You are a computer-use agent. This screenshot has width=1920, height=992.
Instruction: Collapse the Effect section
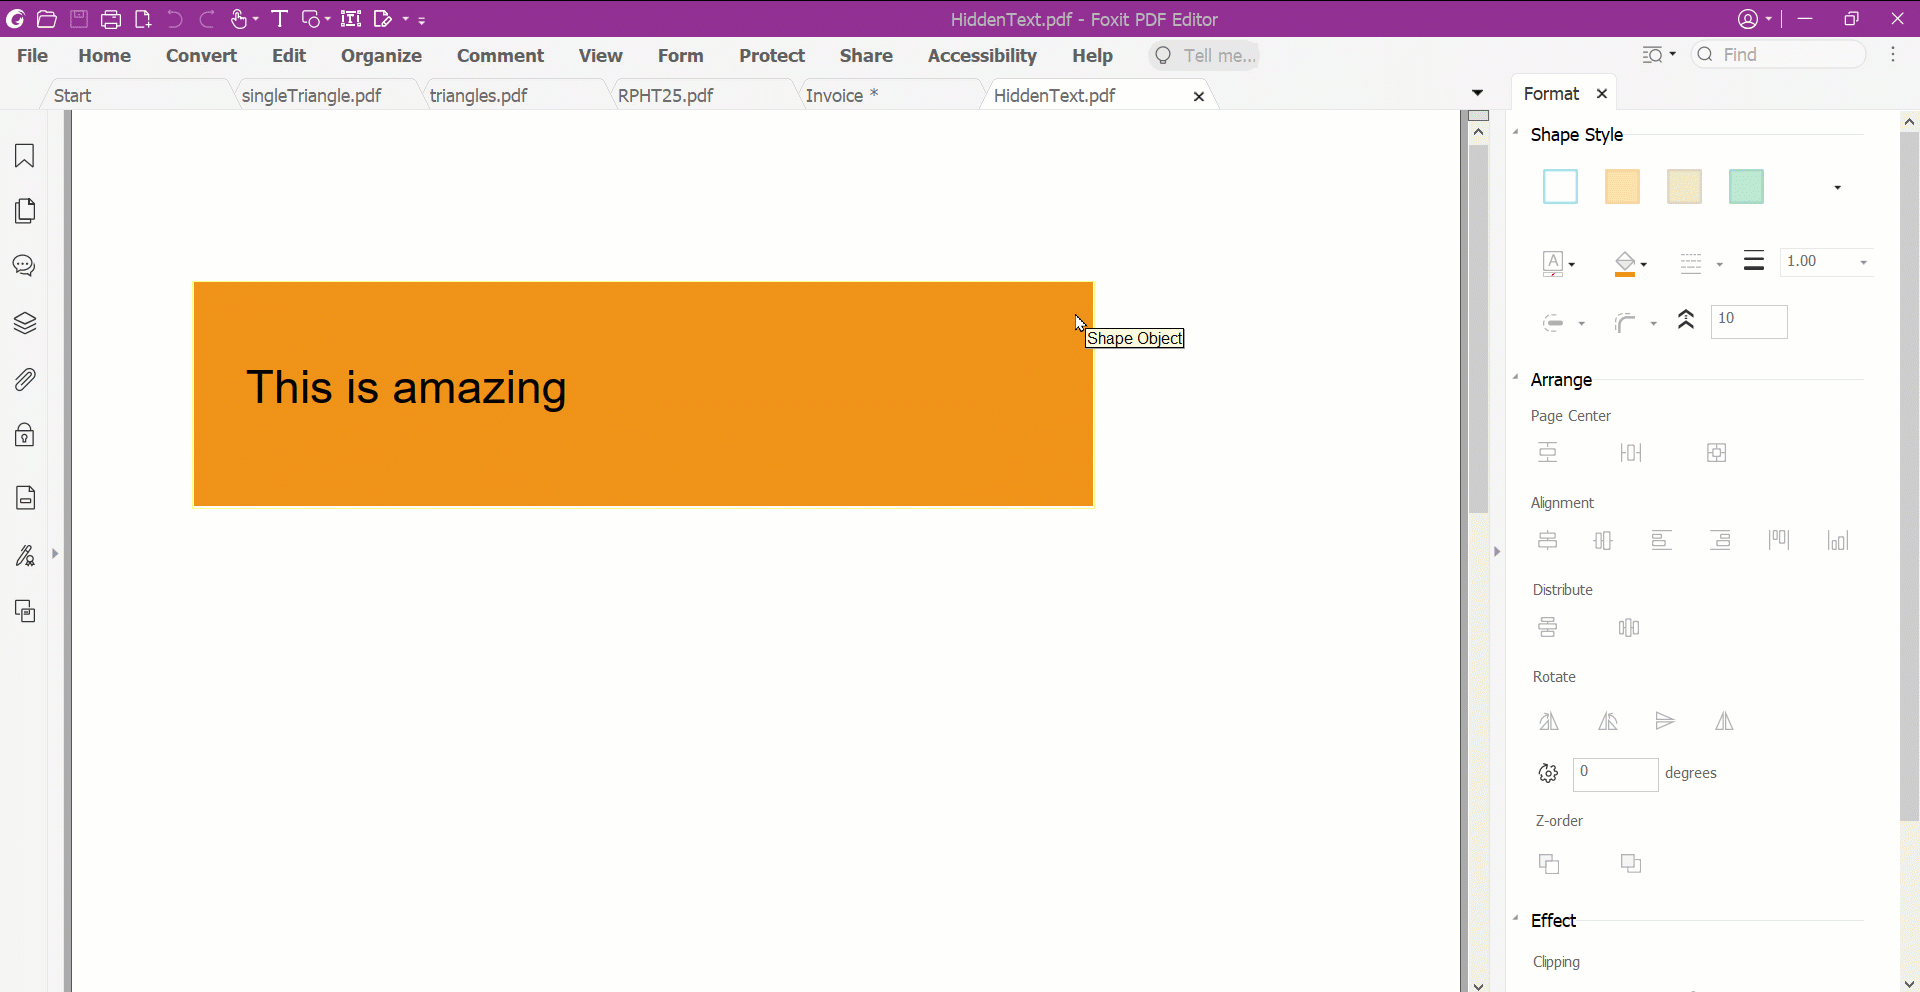tap(1516, 919)
